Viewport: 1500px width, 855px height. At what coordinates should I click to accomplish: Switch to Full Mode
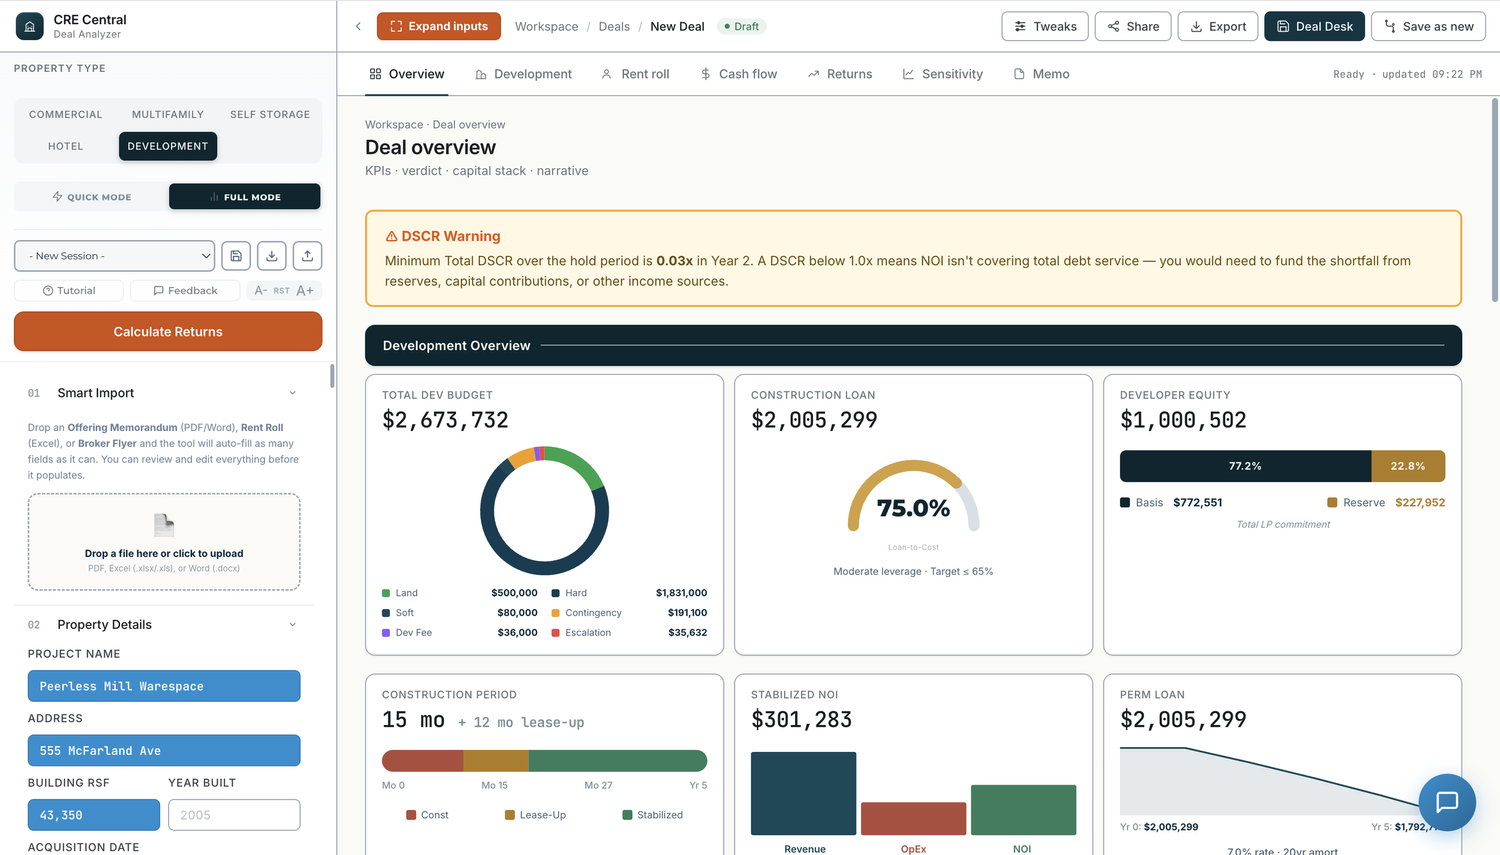click(x=245, y=197)
